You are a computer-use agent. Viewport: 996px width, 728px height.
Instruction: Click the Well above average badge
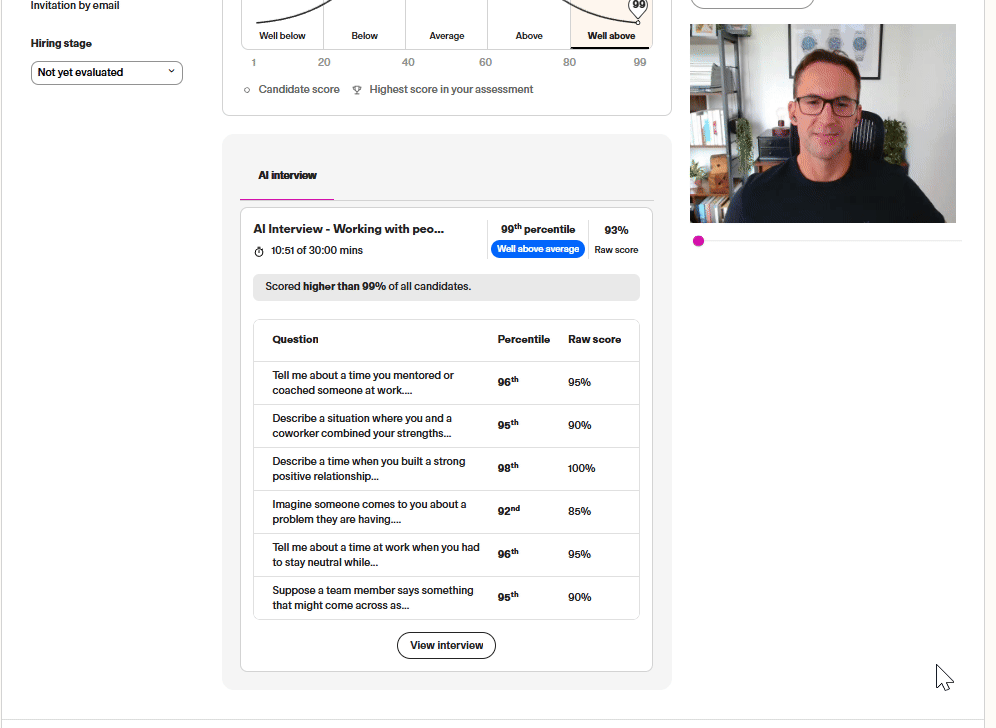tap(538, 249)
